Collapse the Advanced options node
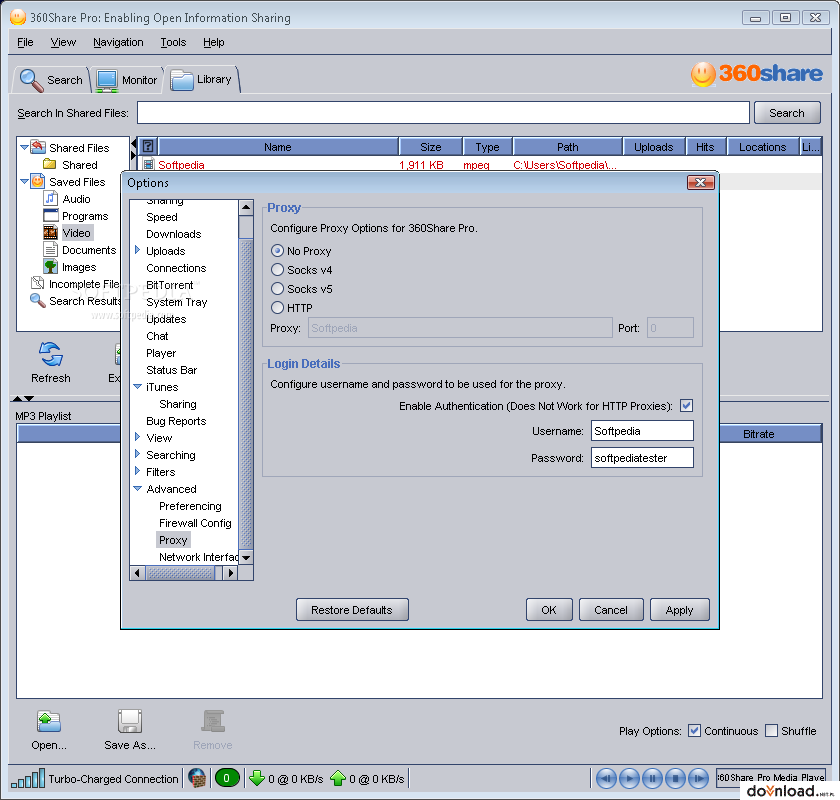840x800 pixels. click(x=137, y=489)
